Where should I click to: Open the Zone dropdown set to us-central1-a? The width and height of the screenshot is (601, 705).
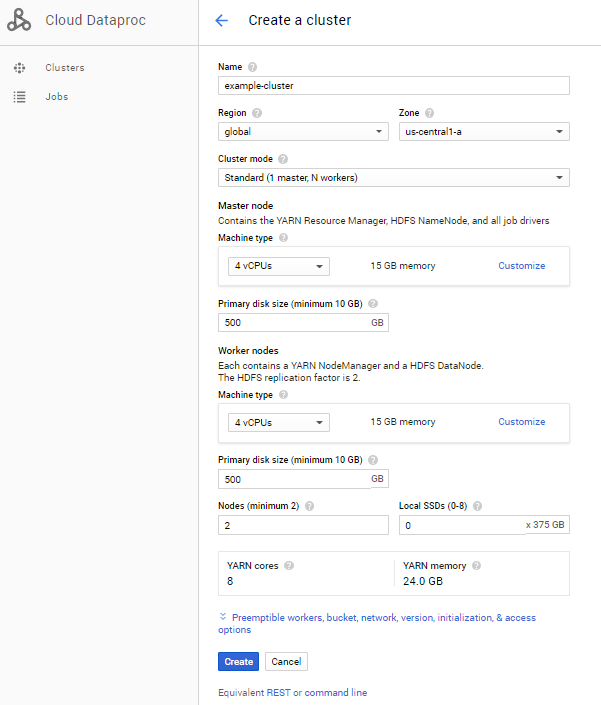click(484, 132)
